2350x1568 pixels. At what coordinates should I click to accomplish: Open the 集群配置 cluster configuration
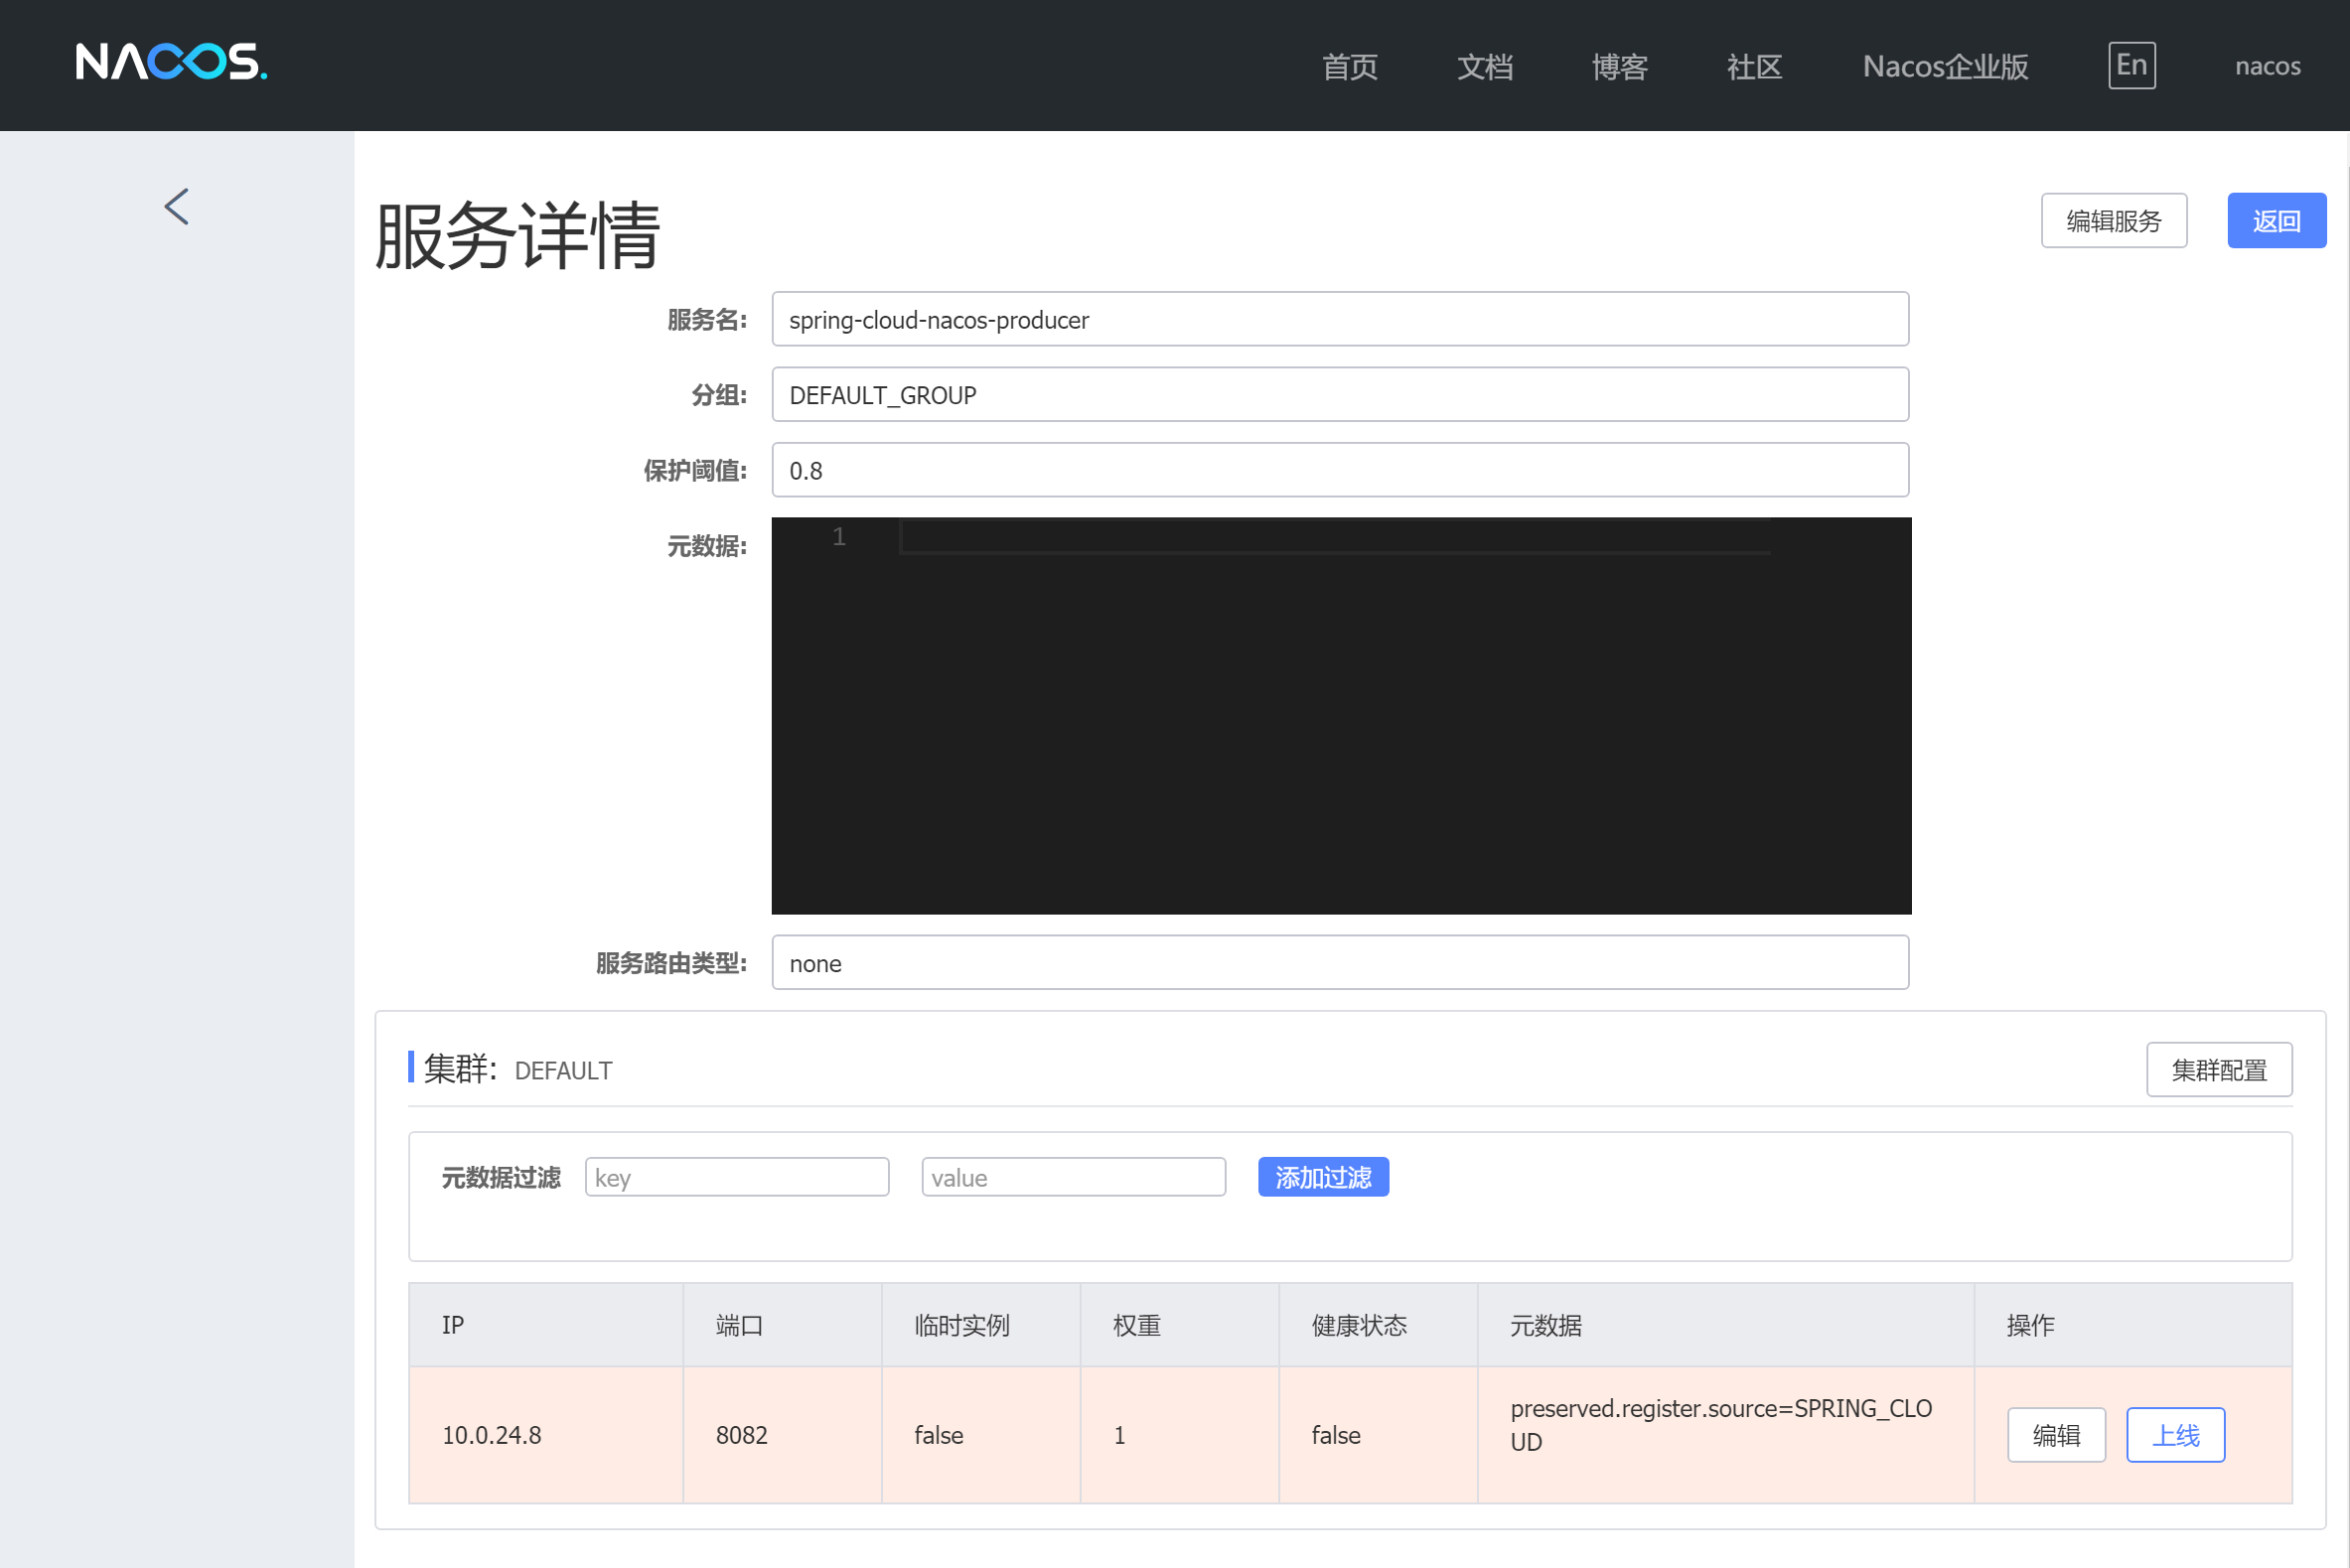point(2219,1069)
